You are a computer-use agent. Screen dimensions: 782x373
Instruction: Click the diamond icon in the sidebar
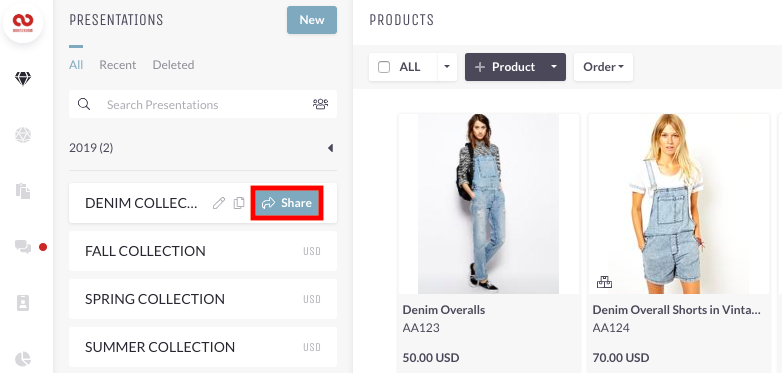click(23, 79)
